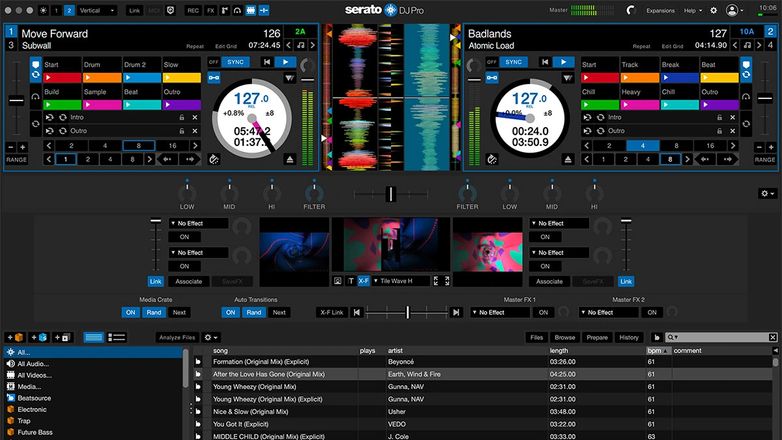Viewport: 782px width, 440px height.
Task: Click play button on deck 1
Action: point(285,62)
